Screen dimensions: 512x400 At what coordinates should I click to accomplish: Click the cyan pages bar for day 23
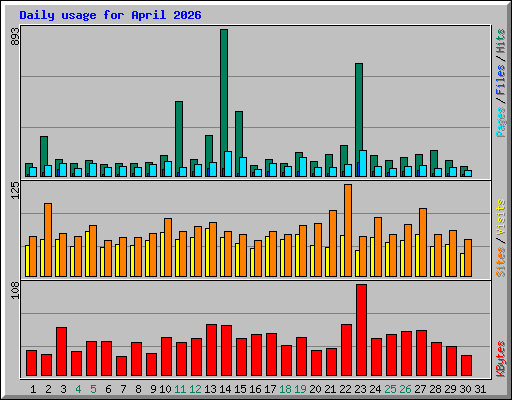tap(363, 163)
